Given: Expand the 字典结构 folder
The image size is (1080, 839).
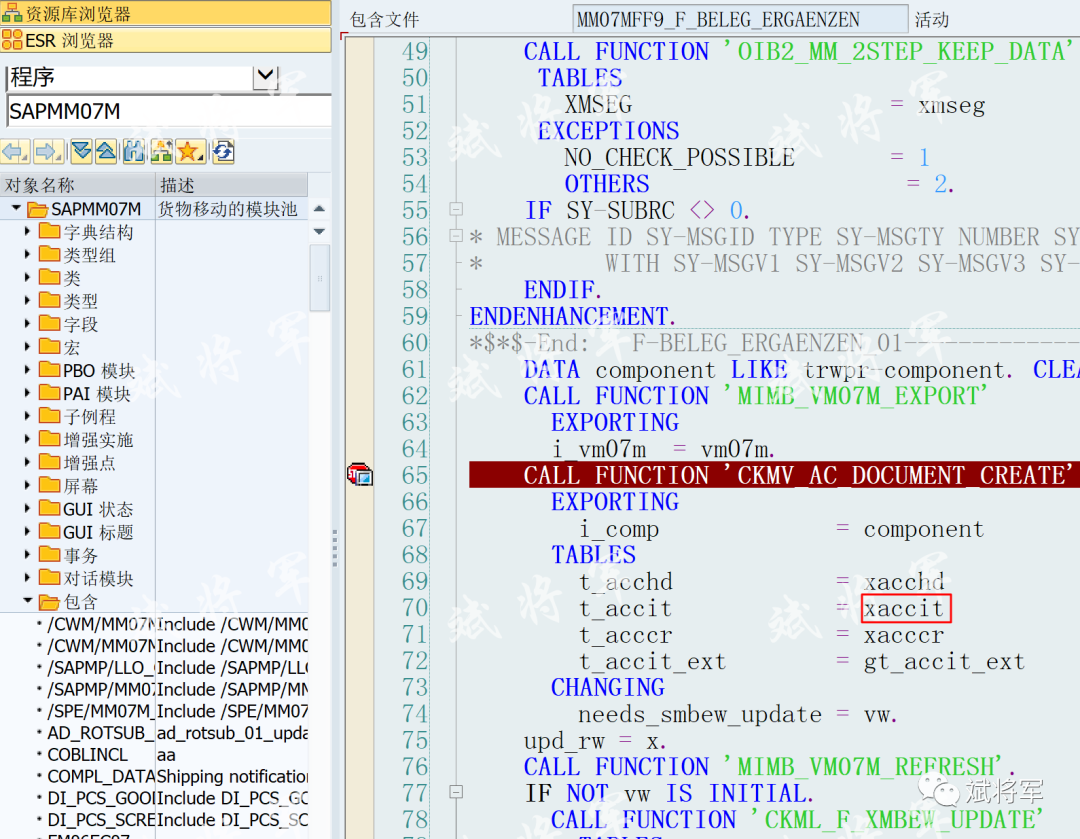Looking at the screenshot, I should pyautogui.click(x=28, y=231).
